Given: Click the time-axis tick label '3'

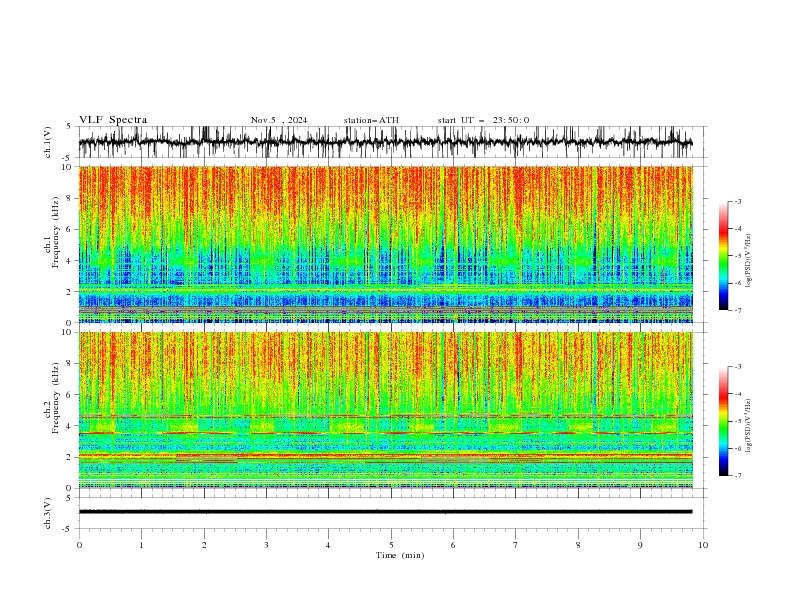Looking at the screenshot, I should tap(266, 545).
